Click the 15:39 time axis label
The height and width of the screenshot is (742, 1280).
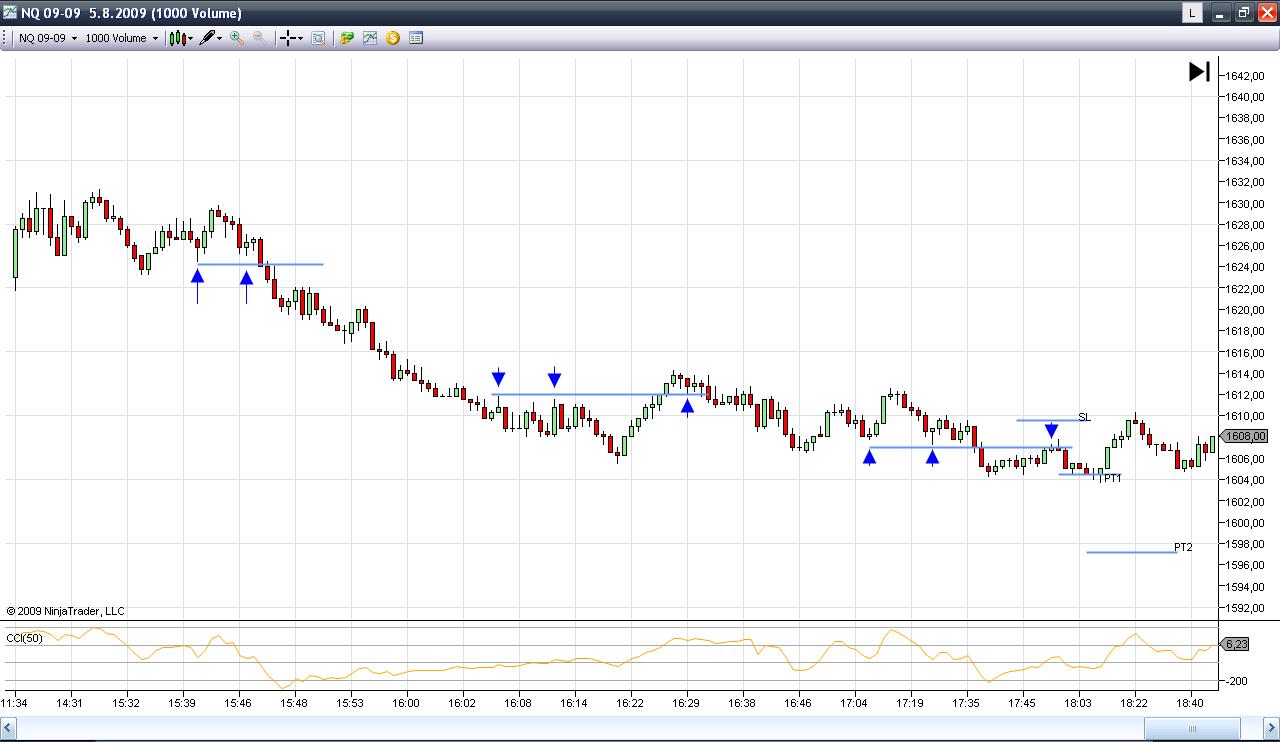[x=182, y=704]
